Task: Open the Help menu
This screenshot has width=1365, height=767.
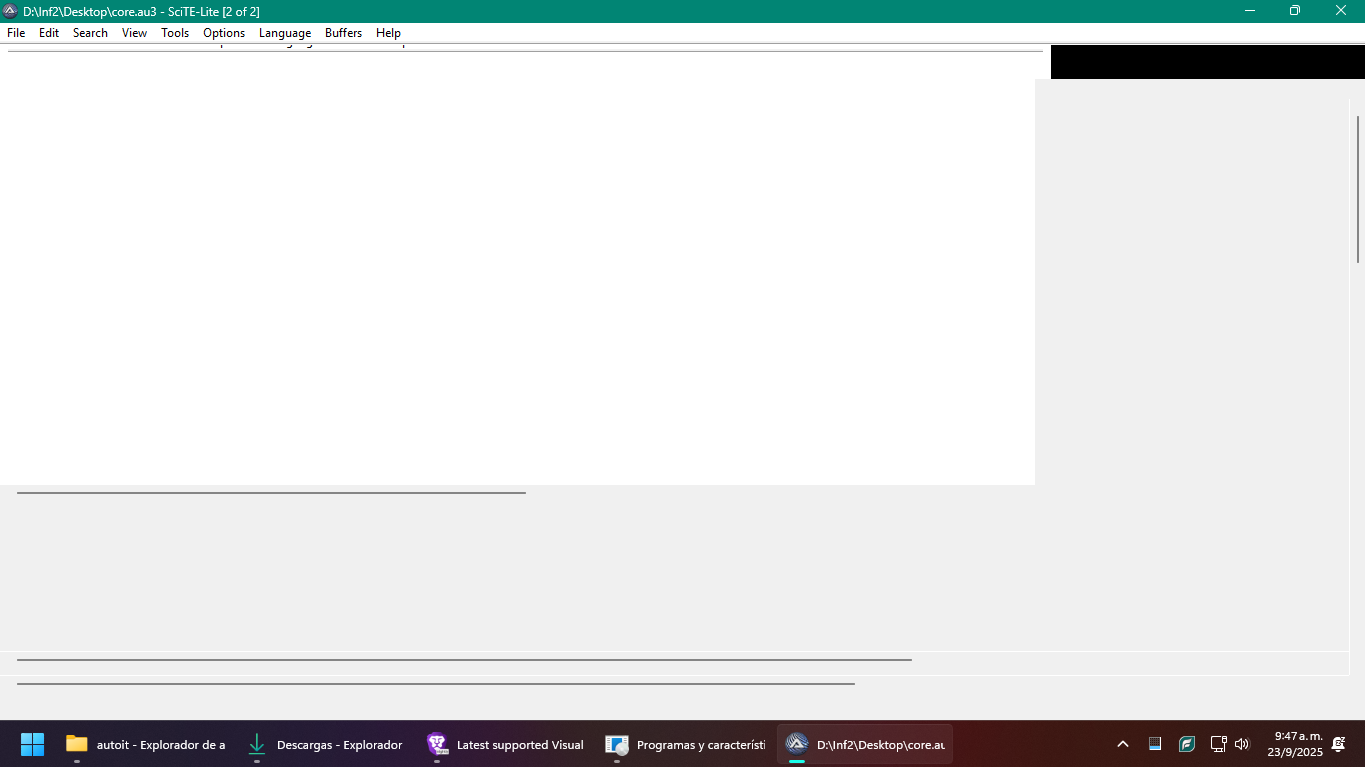Action: (388, 33)
